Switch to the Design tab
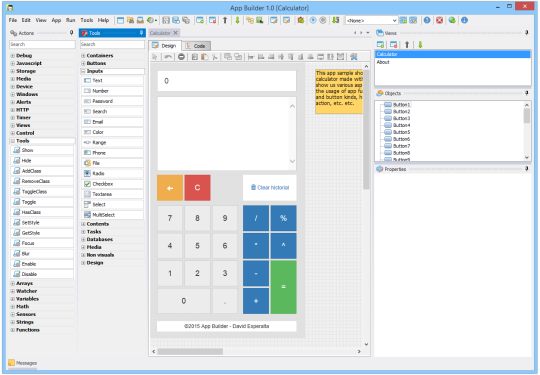Screen dimensions: 540x375 (x=165, y=45)
